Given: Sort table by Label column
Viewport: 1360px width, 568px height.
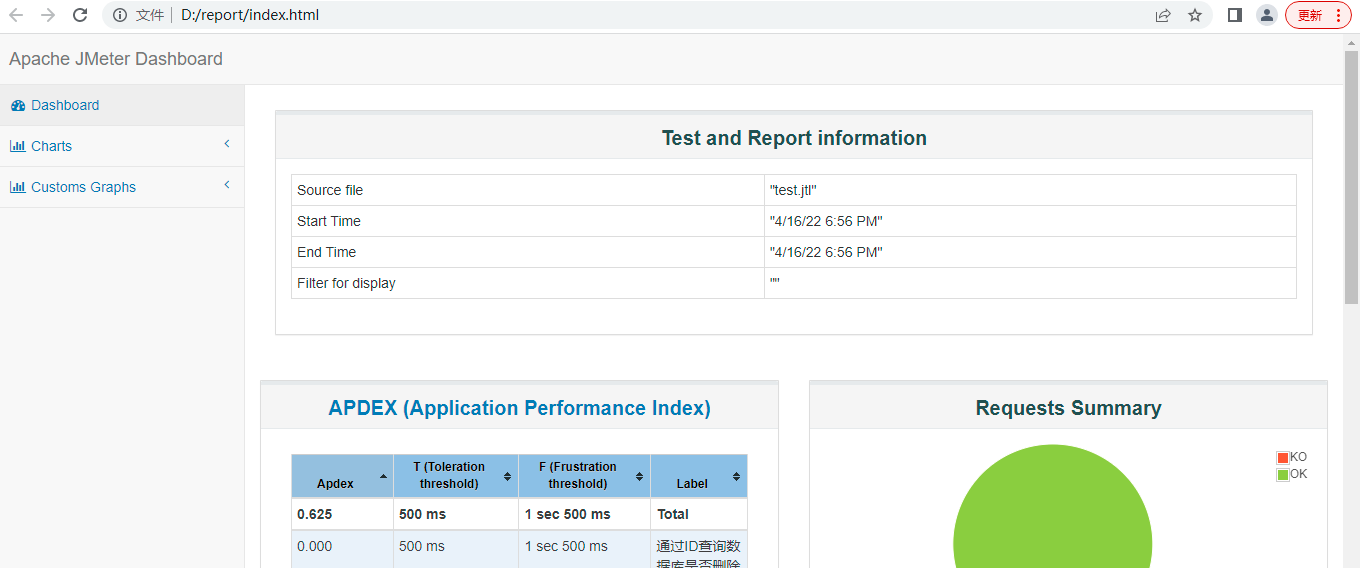Looking at the screenshot, I should (699, 476).
